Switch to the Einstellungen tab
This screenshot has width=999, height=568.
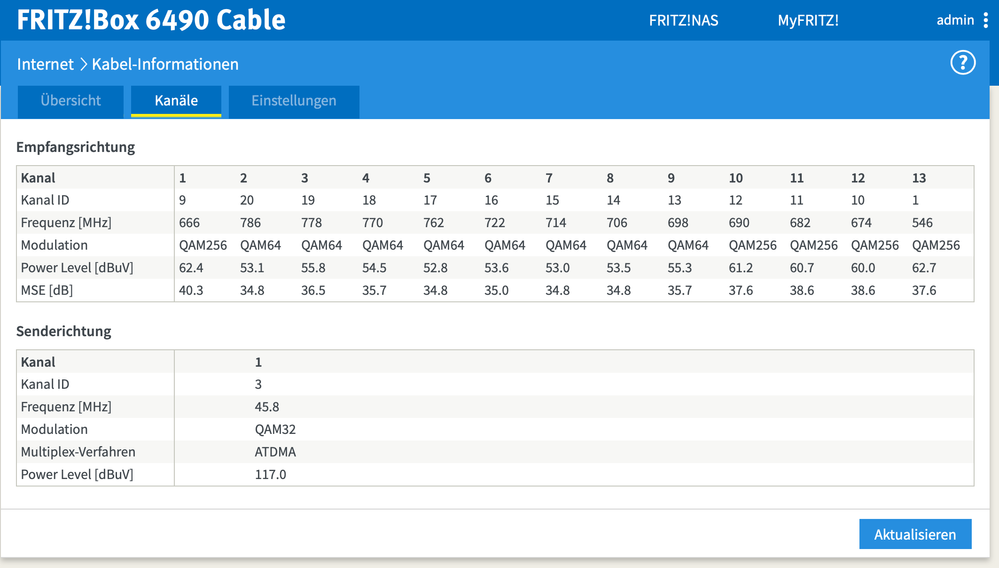(x=294, y=101)
